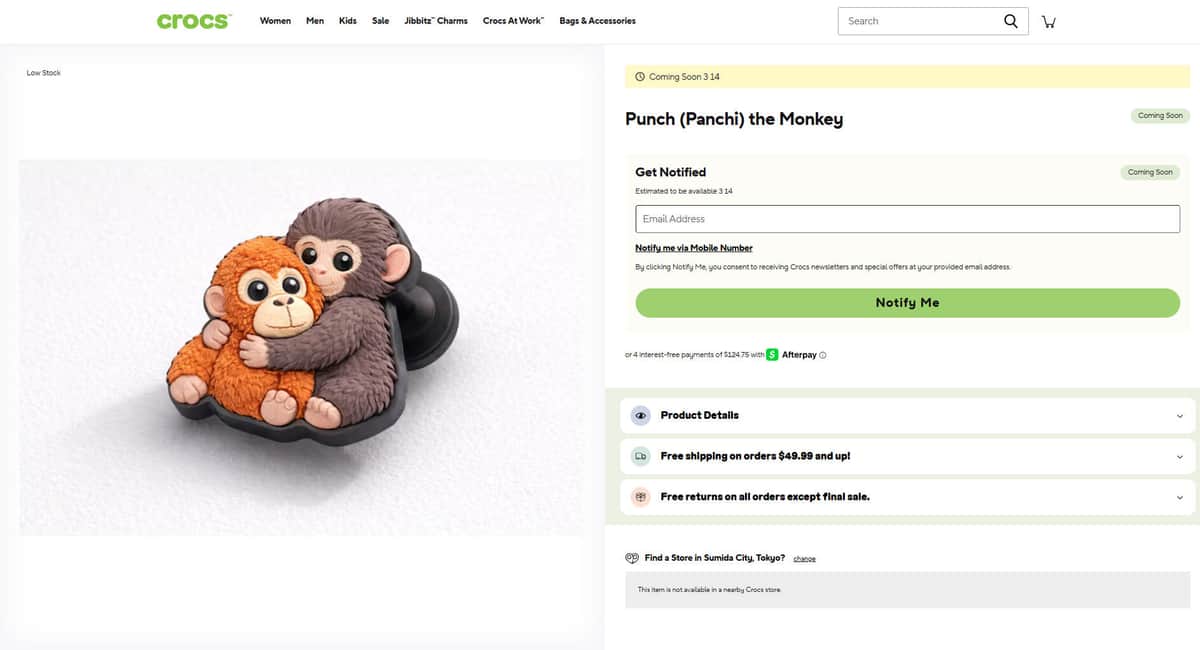Open the Jibbitz Charms menu
This screenshot has width=1200, height=650.
click(435, 21)
